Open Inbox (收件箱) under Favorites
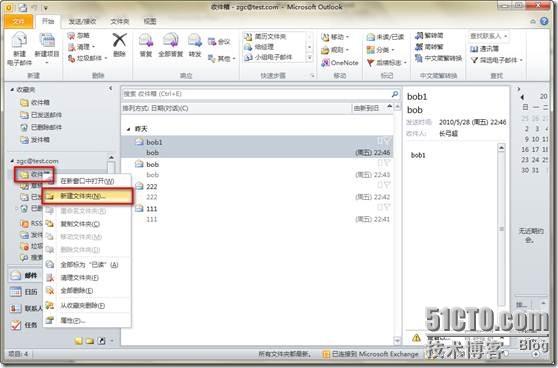 pyautogui.click(x=35, y=103)
